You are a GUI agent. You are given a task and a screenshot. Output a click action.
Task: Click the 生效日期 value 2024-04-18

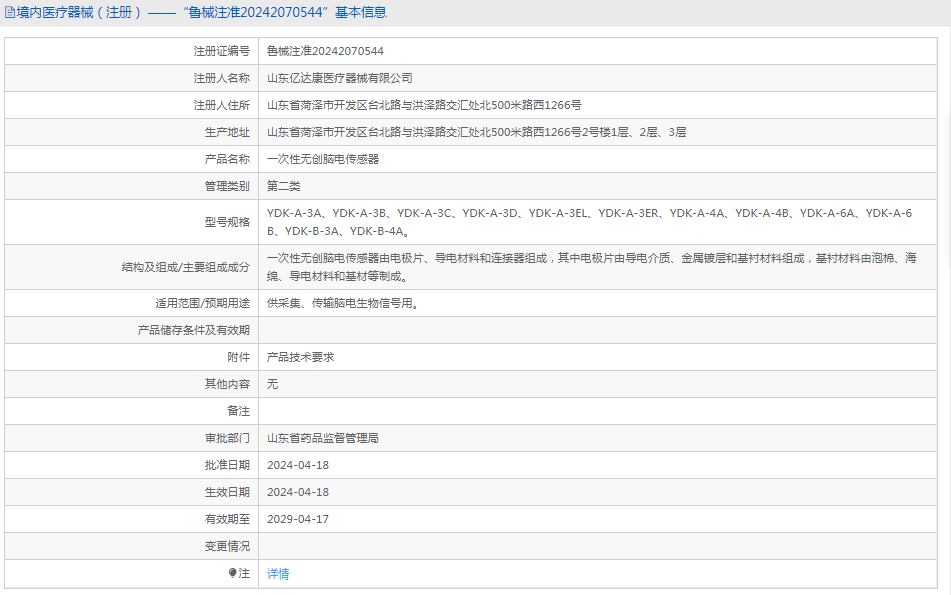(x=298, y=492)
